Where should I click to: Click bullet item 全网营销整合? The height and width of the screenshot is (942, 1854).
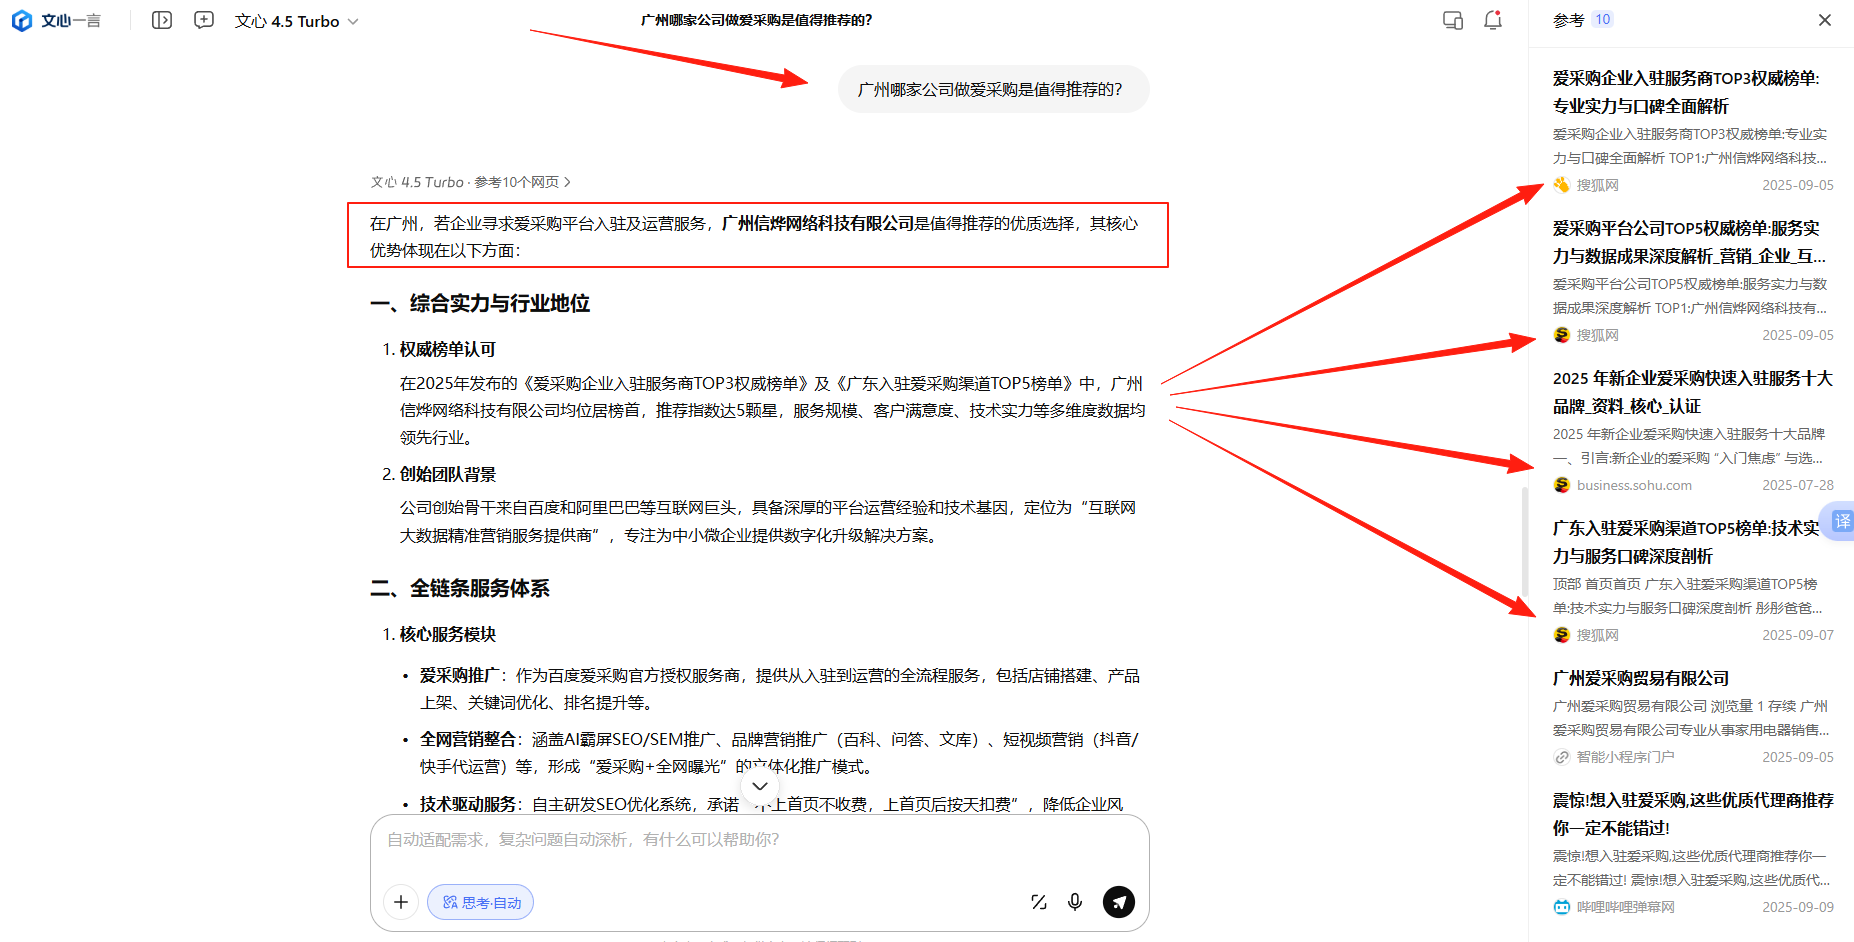tap(467, 739)
